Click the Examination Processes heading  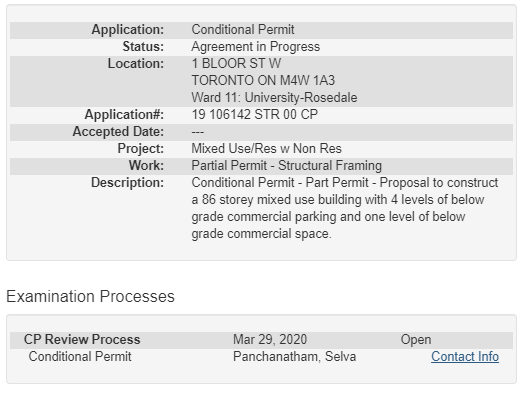(90, 296)
